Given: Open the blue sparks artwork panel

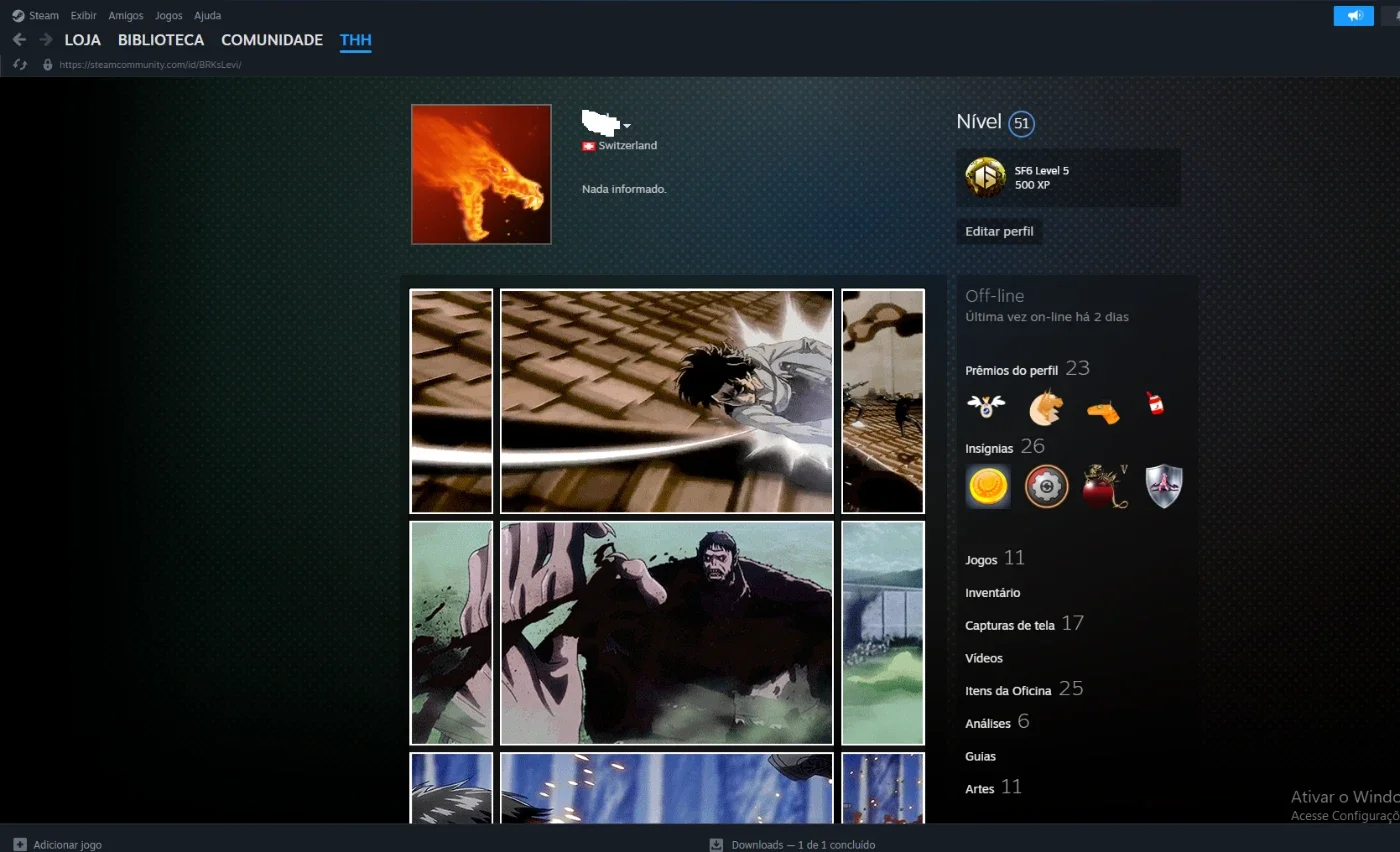Looking at the screenshot, I should pyautogui.click(x=667, y=788).
